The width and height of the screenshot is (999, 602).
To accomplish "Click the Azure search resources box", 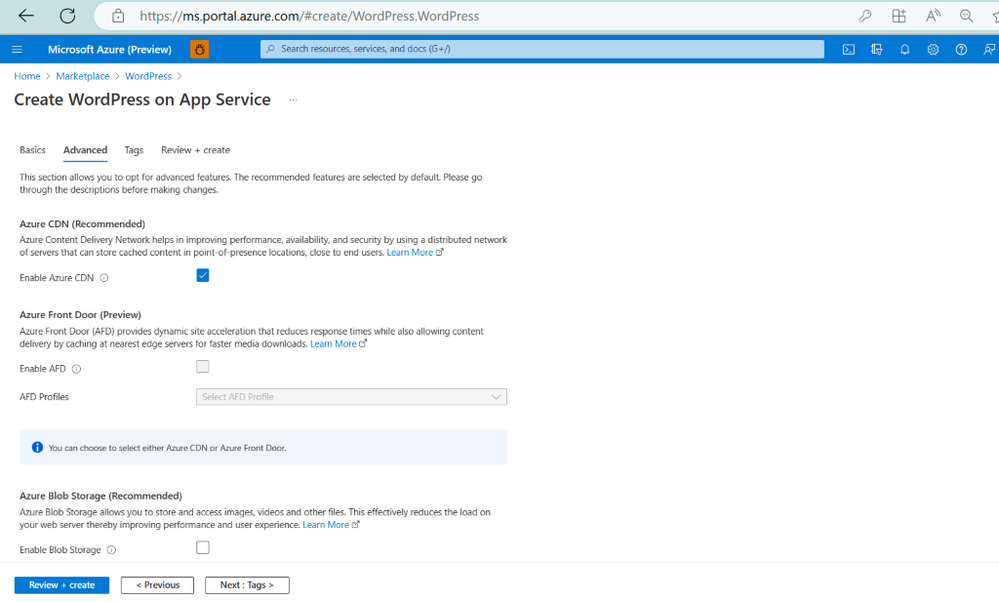I will (x=542, y=49).
